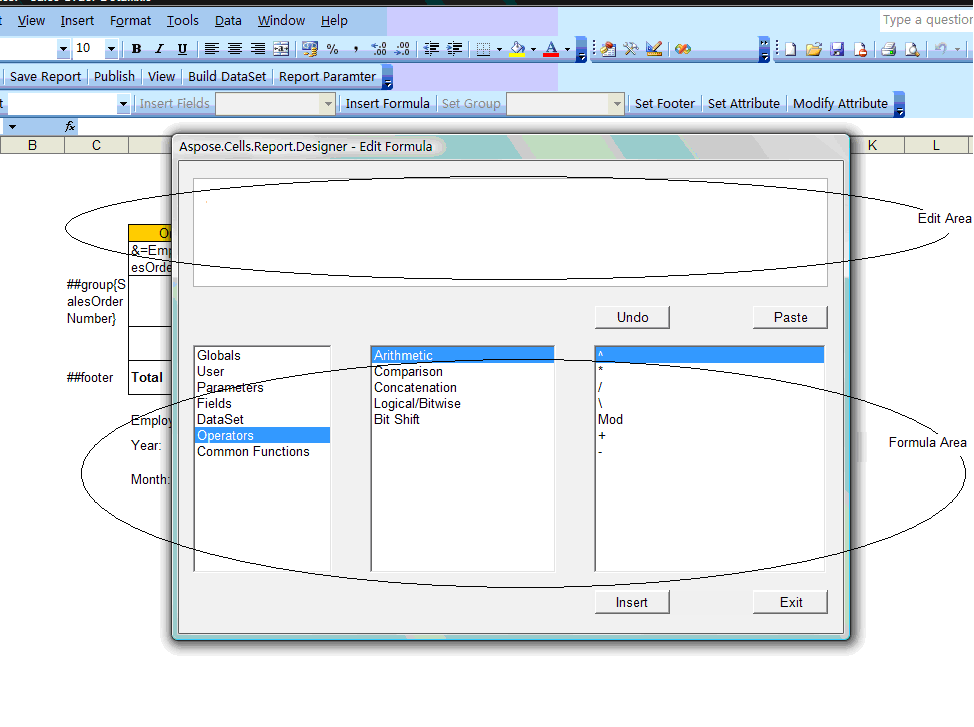Click Set Footer button
This screenshot has height=727, width=974.
coord(665,104)
